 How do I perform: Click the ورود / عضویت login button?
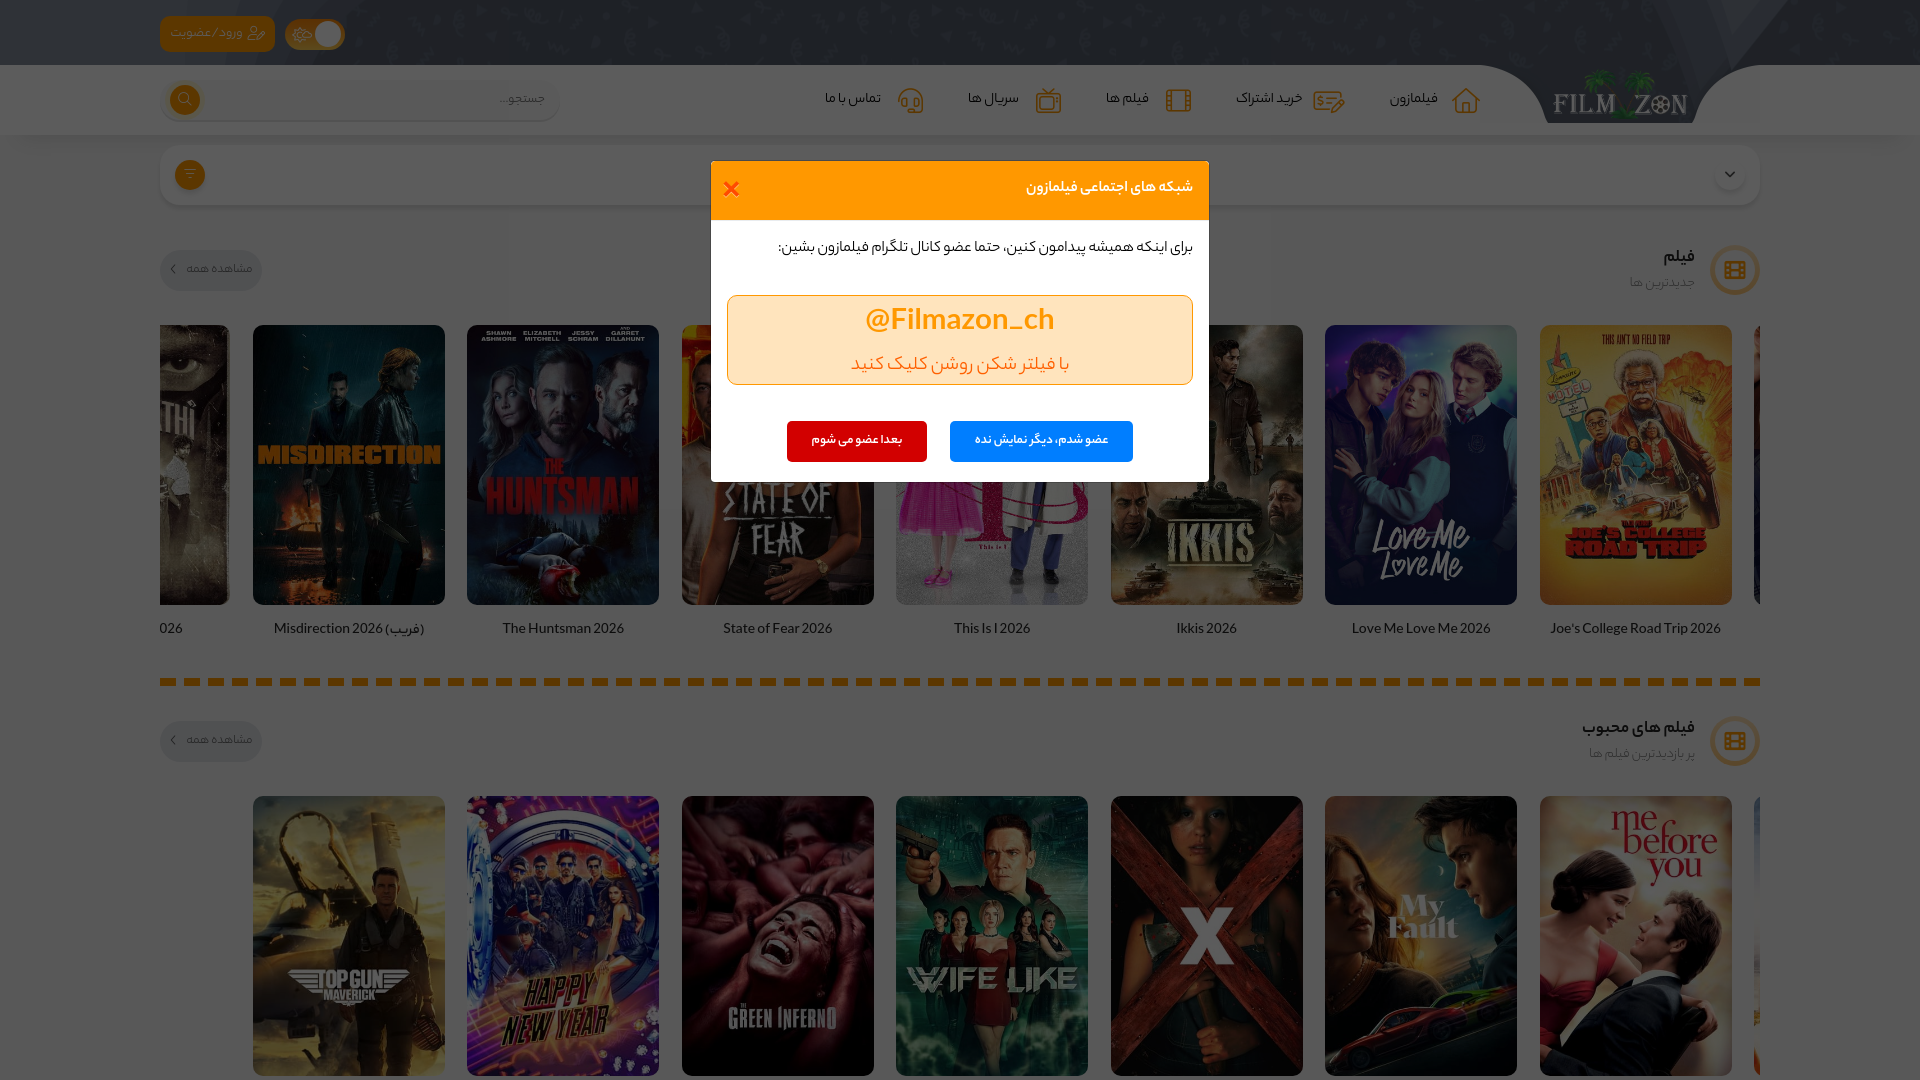pos(217,34)
